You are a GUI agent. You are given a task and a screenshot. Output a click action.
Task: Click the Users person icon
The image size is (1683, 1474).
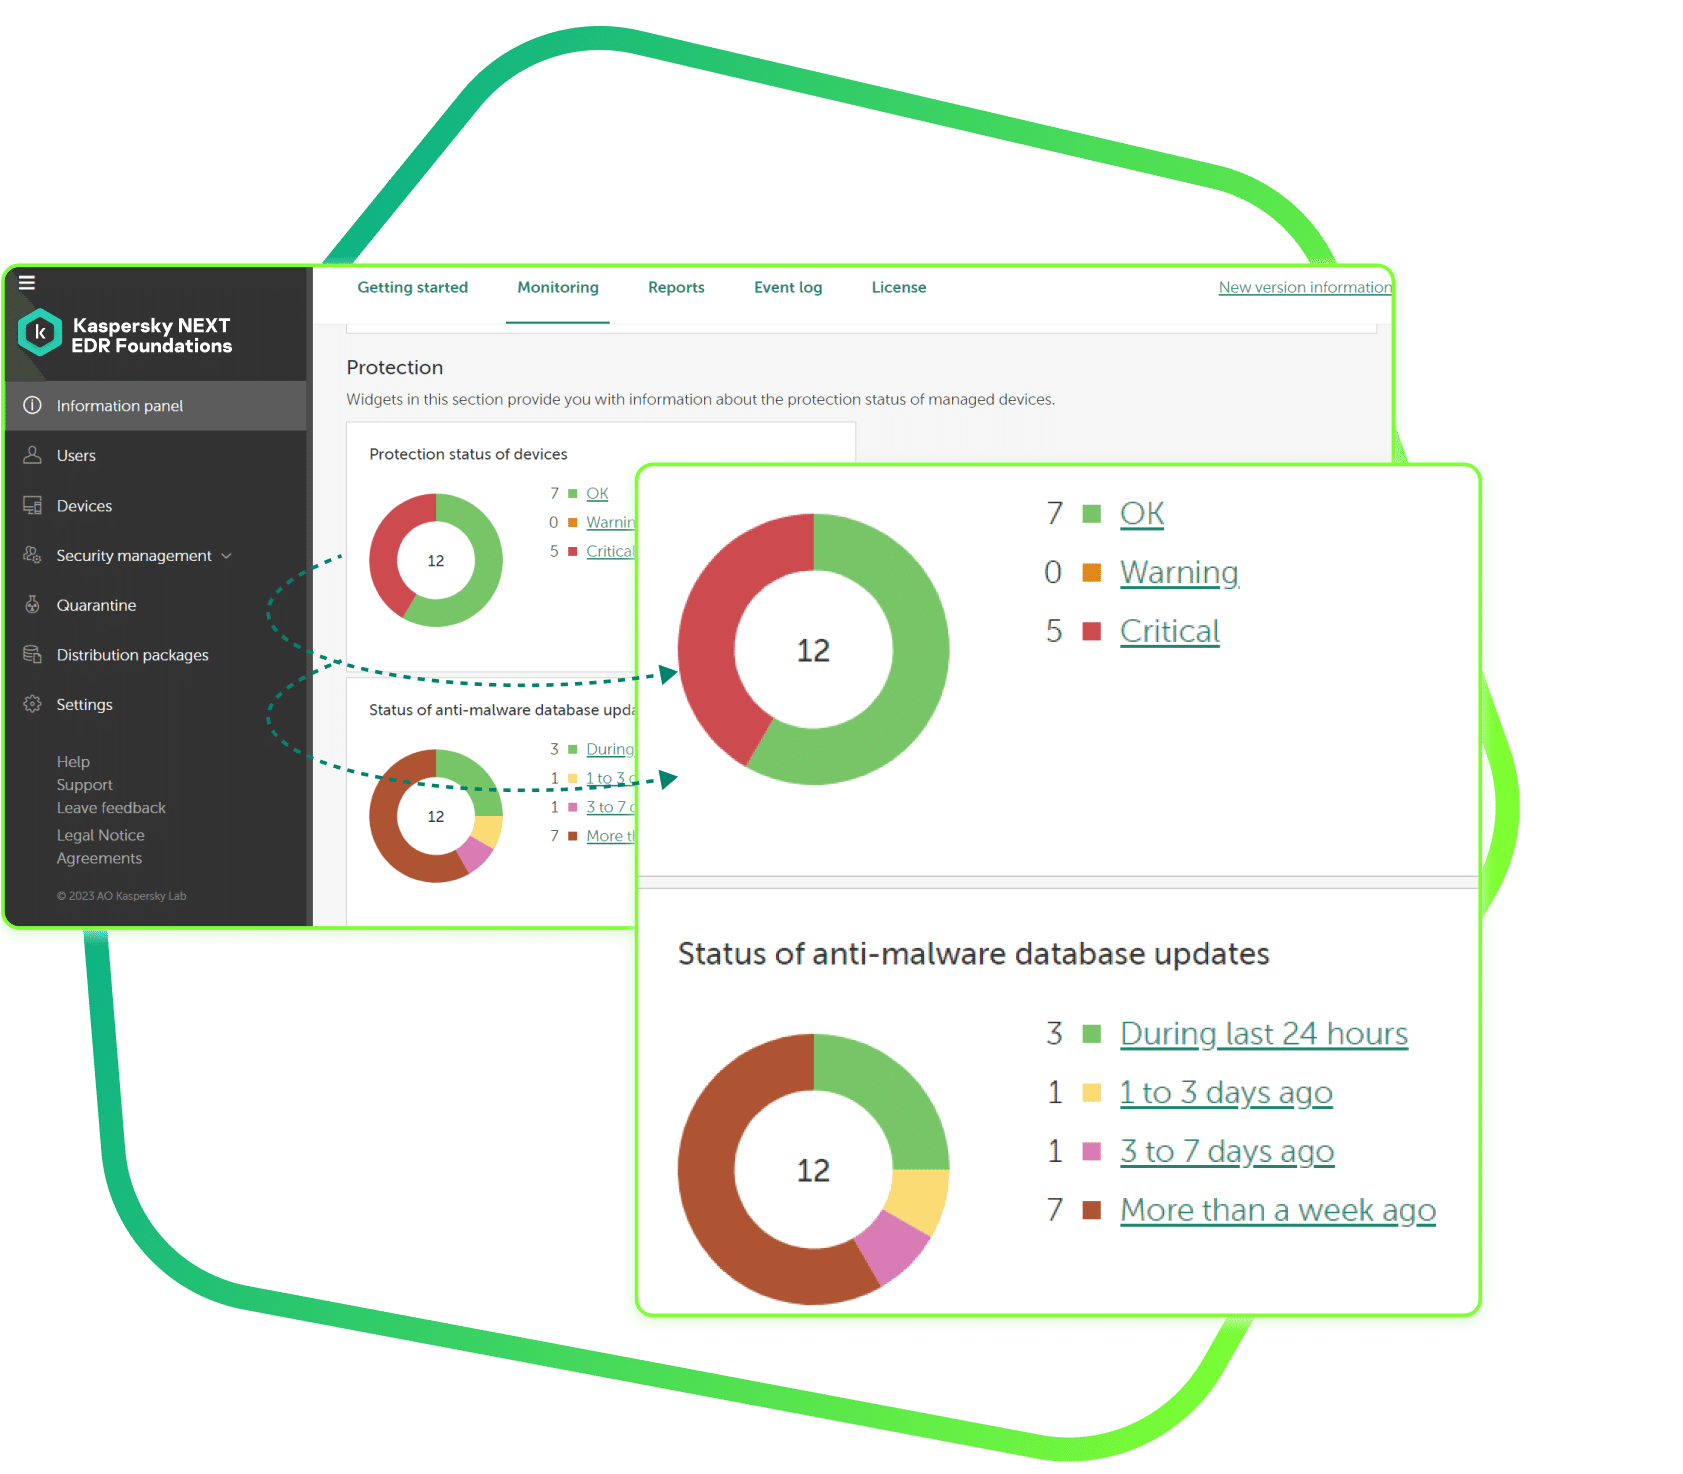[33, 455]
